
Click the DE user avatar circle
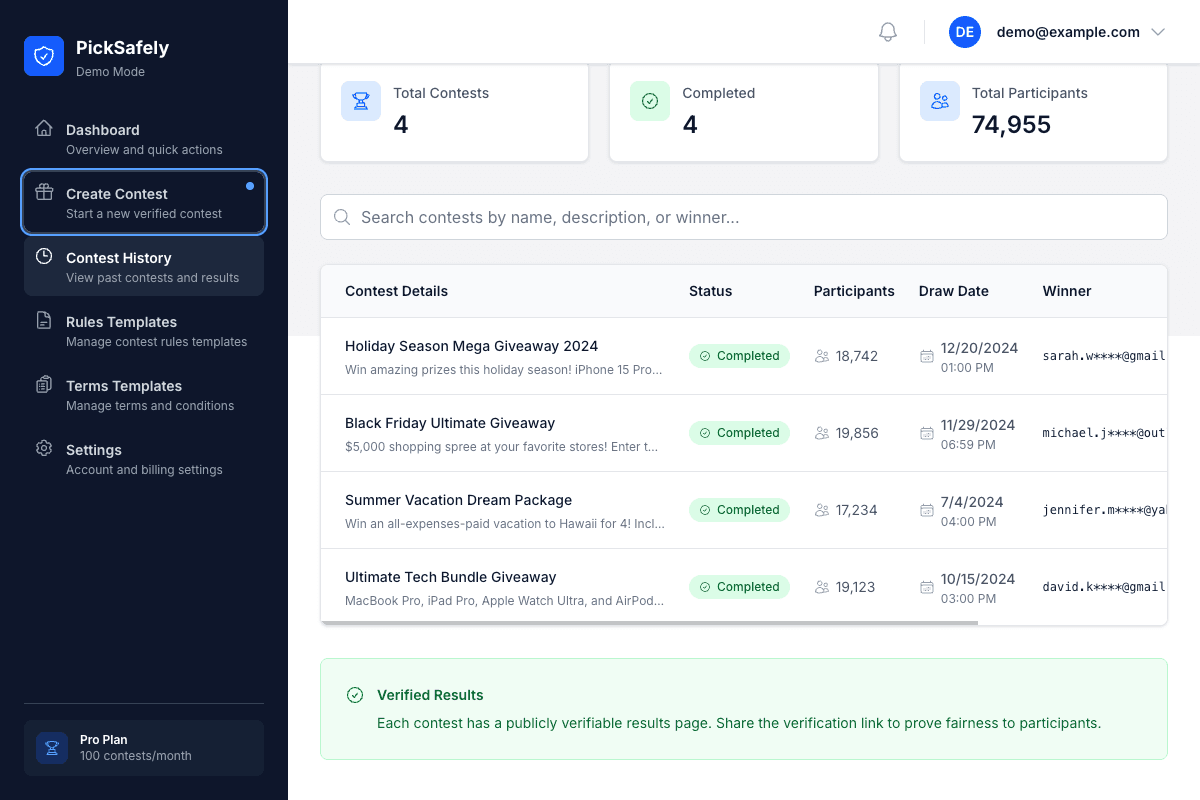(964, 32)
